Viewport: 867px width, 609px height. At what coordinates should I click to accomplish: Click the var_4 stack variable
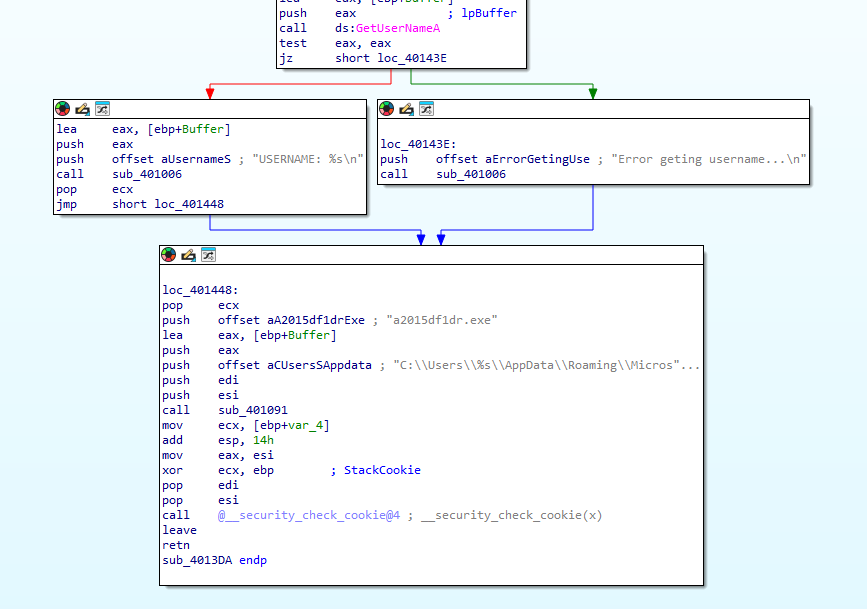coord(311,425)
